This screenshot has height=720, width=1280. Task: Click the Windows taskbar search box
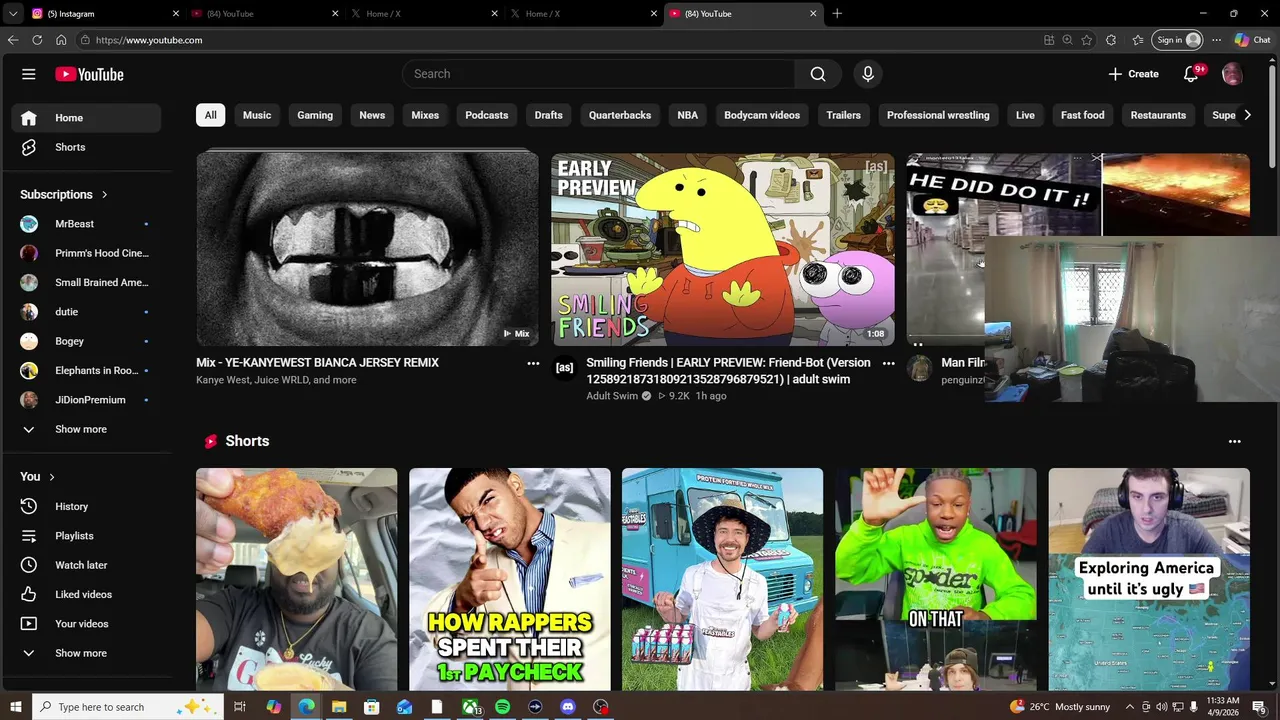click(x=126, y=707)
